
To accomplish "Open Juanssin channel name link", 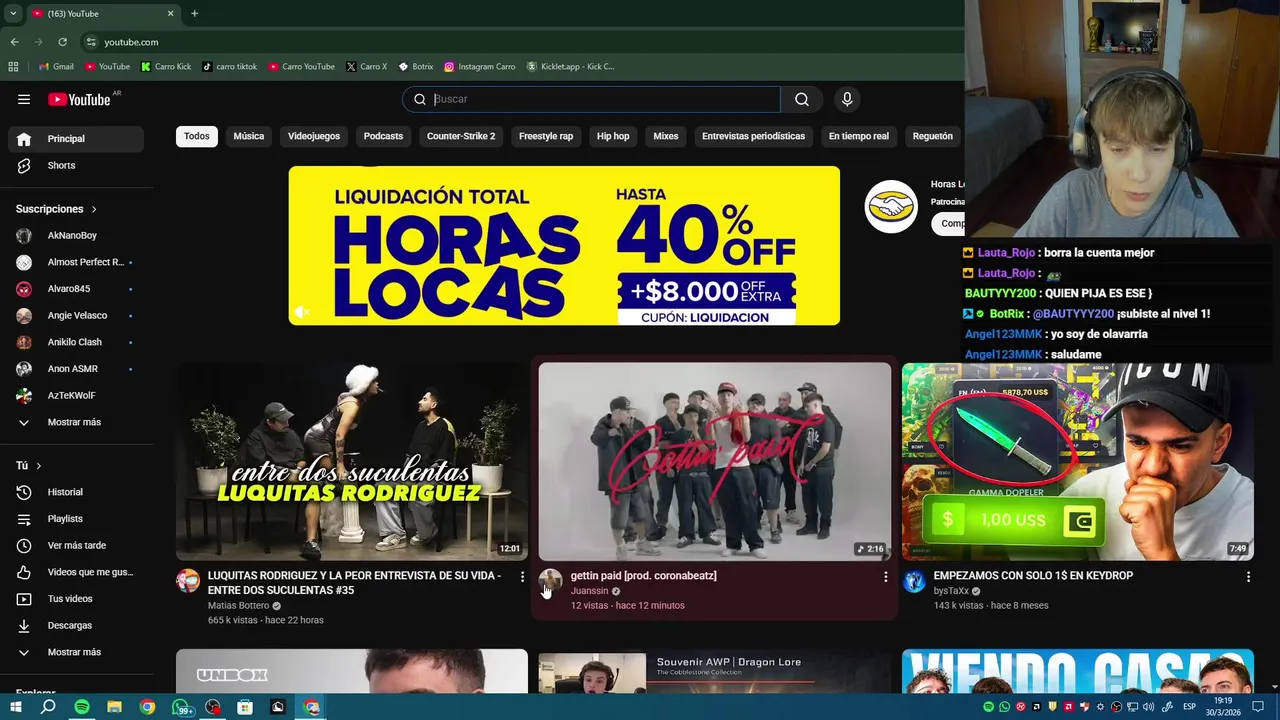I will coord(589,591).
